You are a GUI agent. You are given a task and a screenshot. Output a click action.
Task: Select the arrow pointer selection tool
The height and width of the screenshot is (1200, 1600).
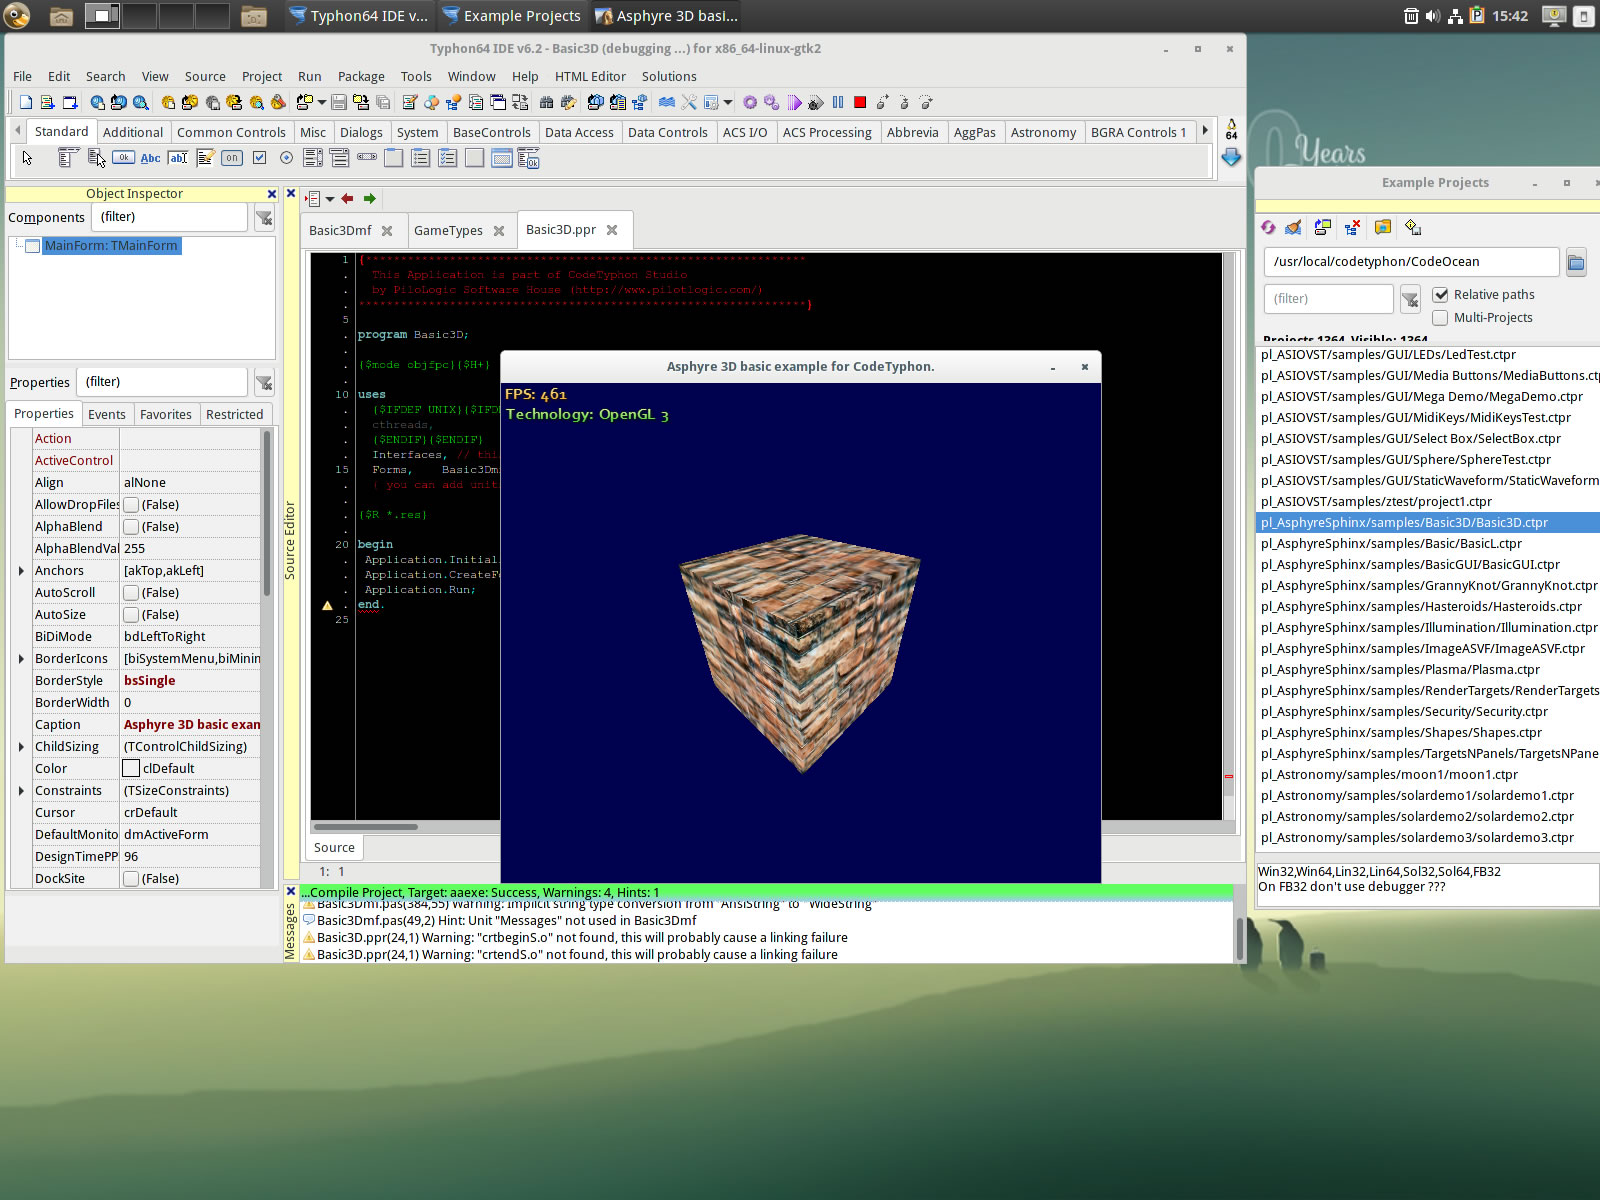point(28,158)
